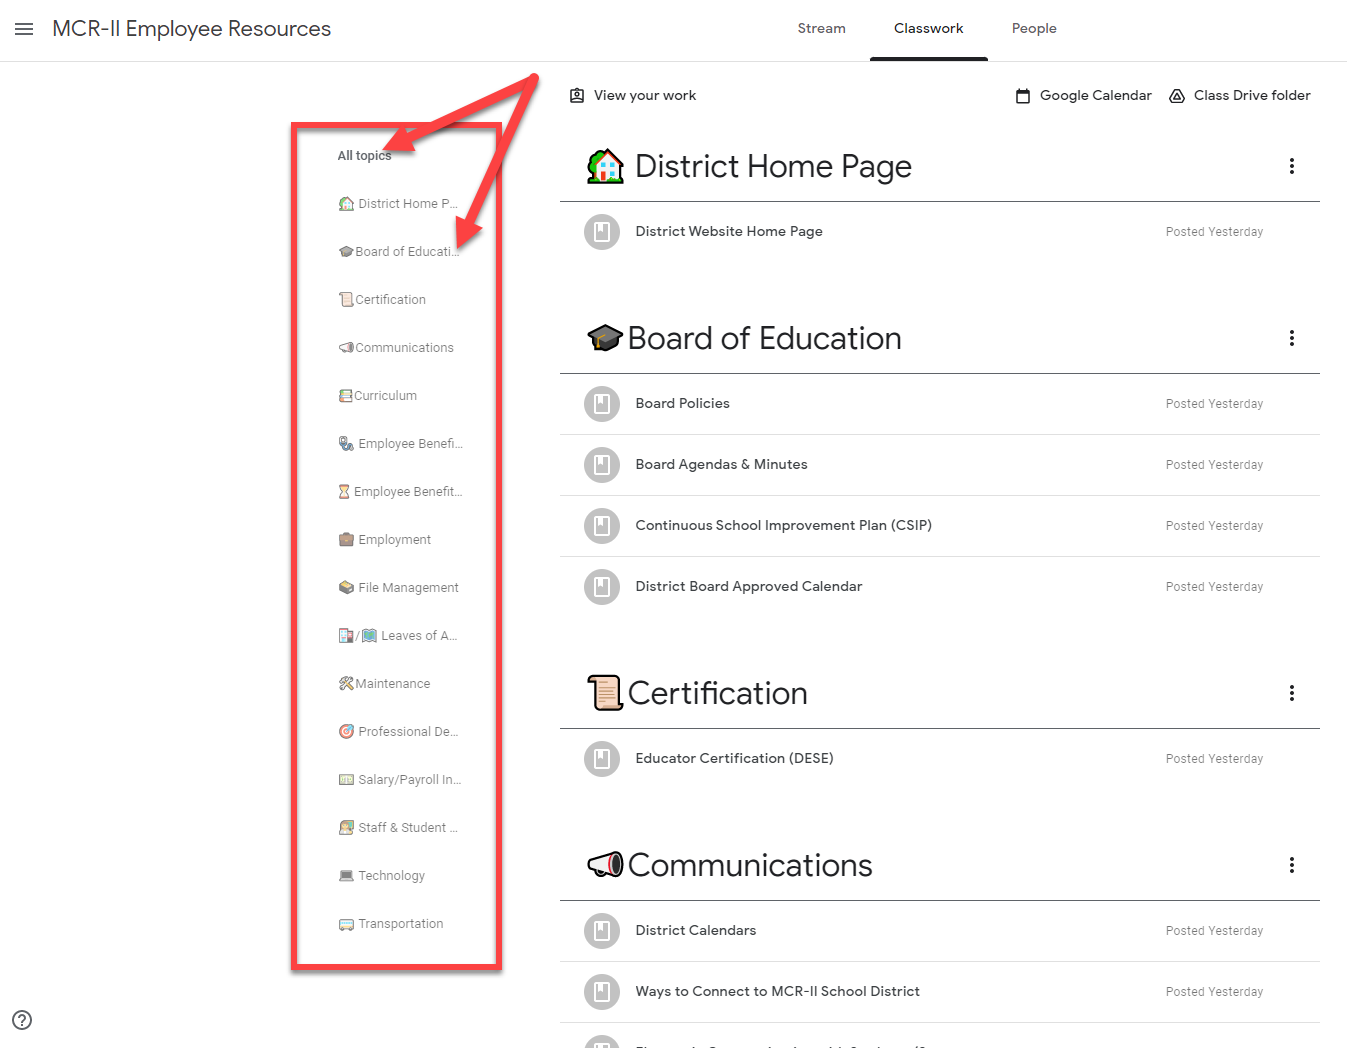Image resolution: width=1347 pixels, height=1048 pixels.
Task: Open Board Agendas & Minutes
Action: (721, 464)
